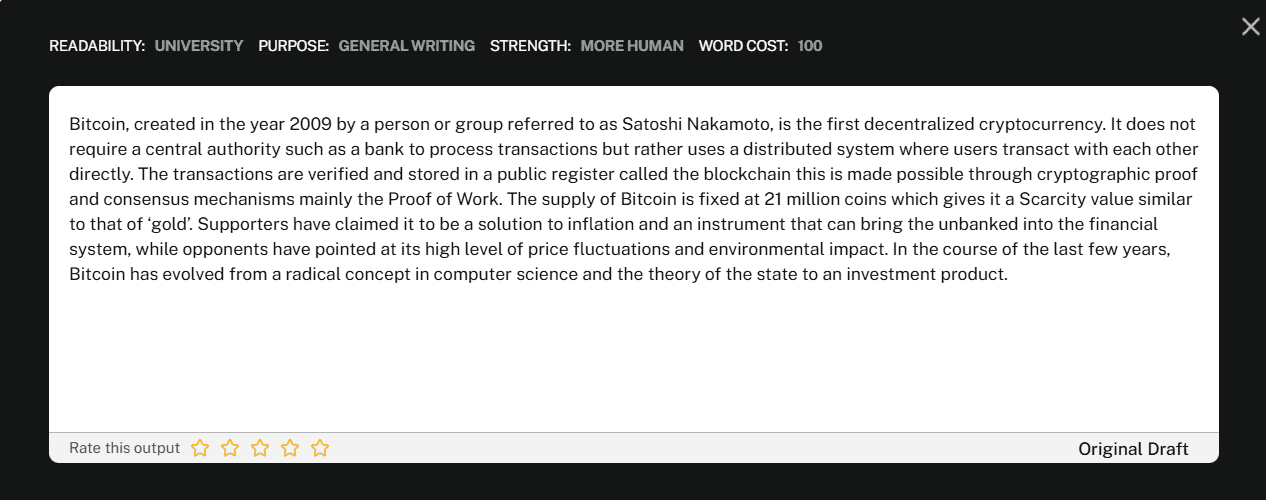Rate this output four stars
Viewport: 1266px width, 500px height.
click(x=290, y=448)
